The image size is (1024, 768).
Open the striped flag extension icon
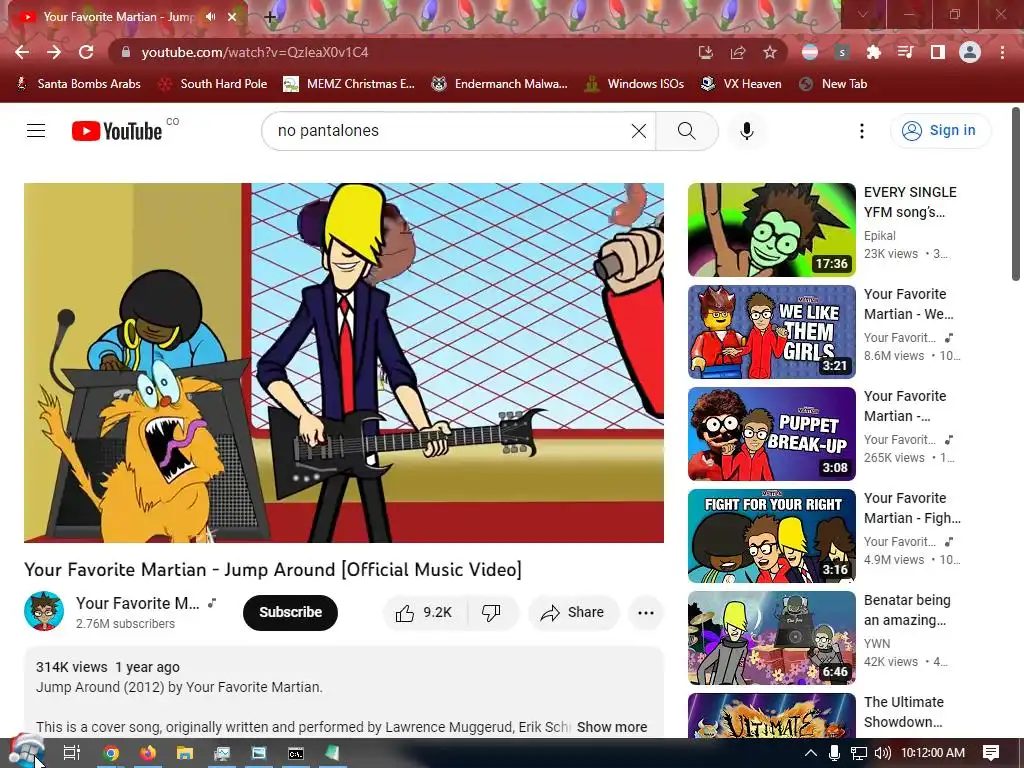(x=810, y=52)
